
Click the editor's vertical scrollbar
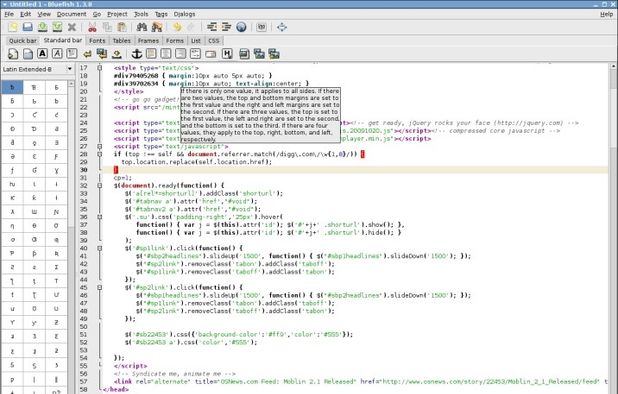click(x=613, y=229)
